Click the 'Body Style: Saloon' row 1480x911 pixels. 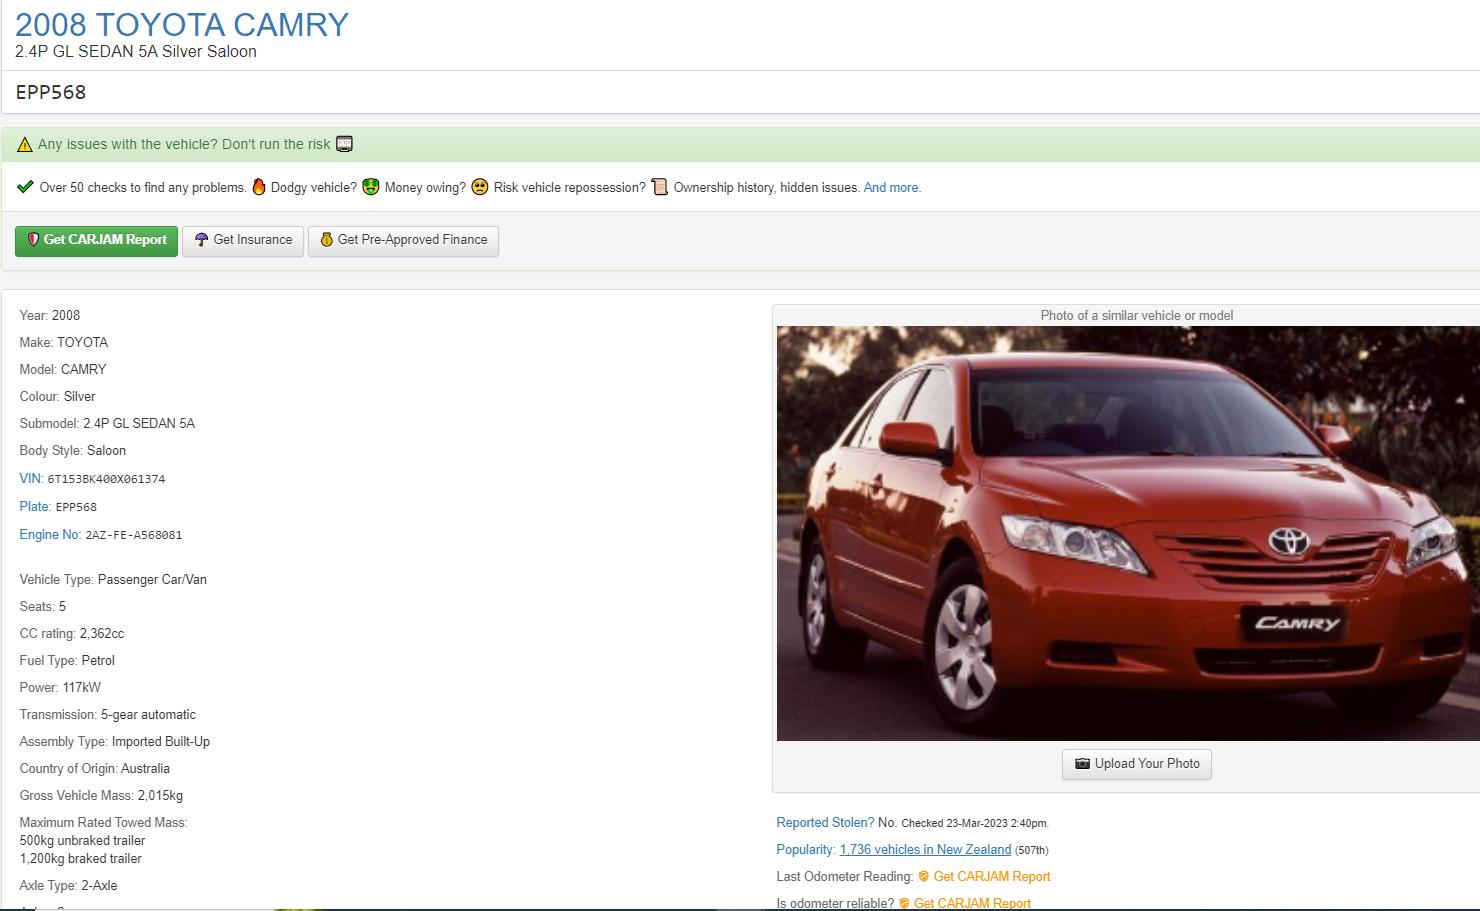click(x=73, y=450)
